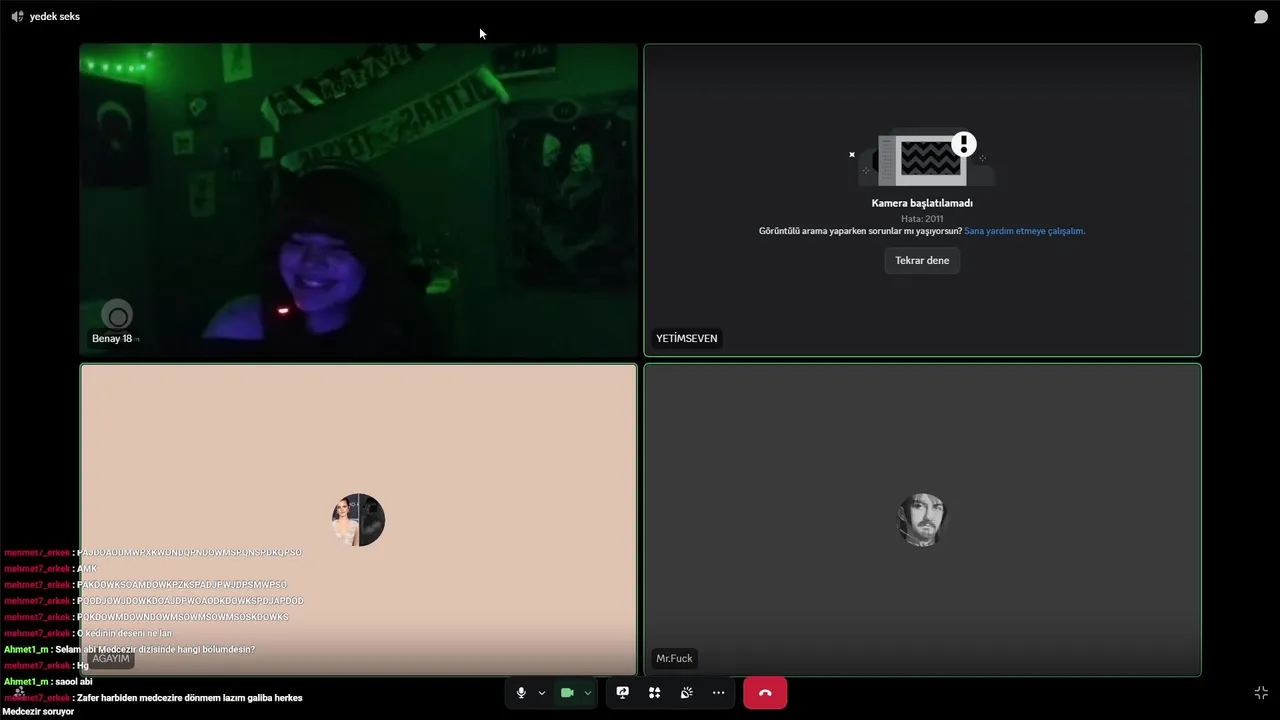Click the 'Hata: 2011' error code
The height and width of the screenshot is (720, 1280).
pyautogui.click(x=922, y=218)
